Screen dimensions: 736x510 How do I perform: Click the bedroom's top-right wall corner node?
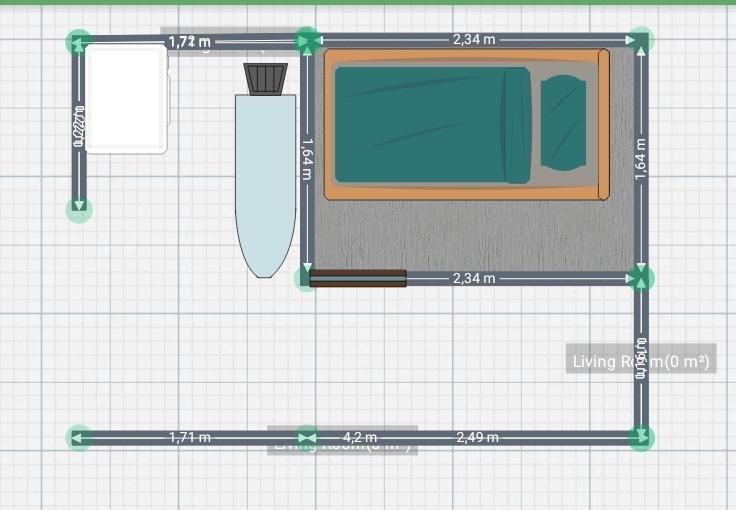pos(641,40)
